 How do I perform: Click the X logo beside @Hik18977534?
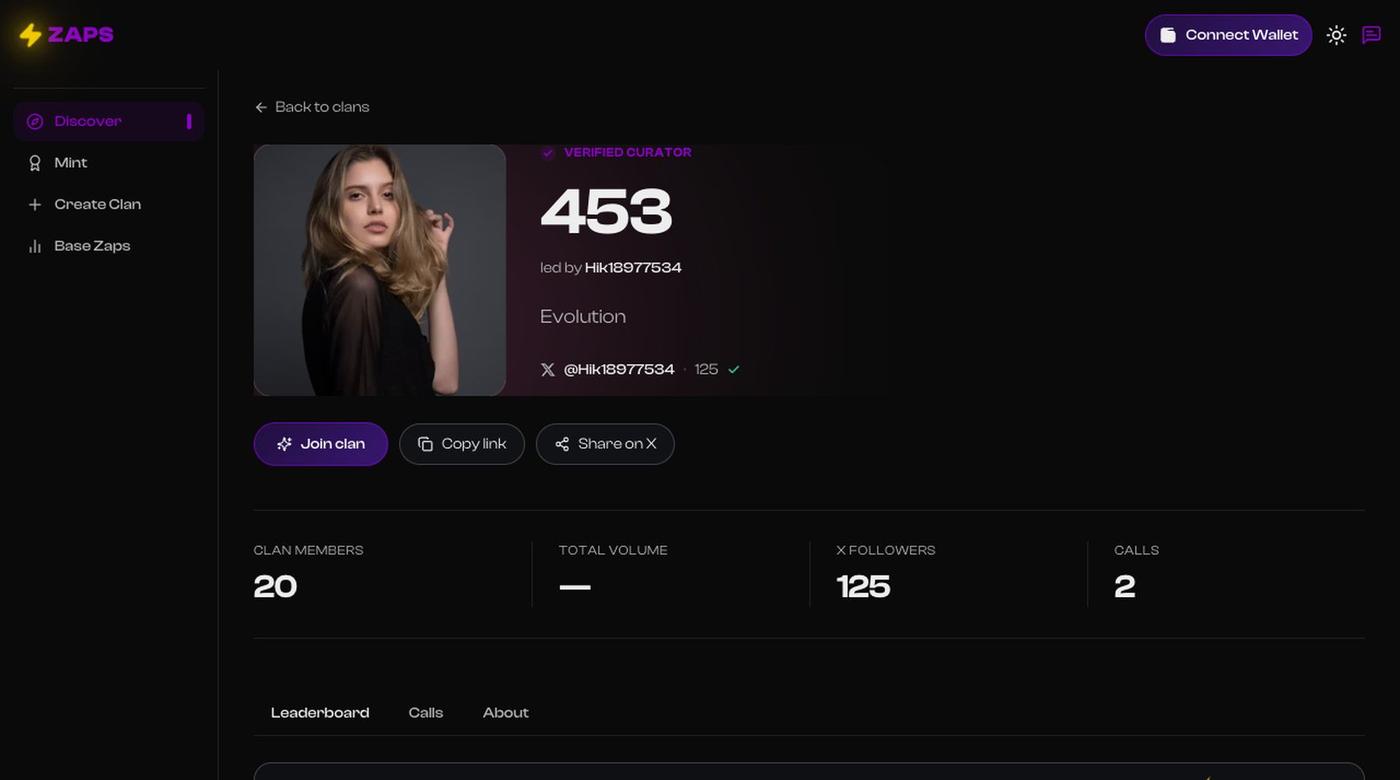click(548, 370)
